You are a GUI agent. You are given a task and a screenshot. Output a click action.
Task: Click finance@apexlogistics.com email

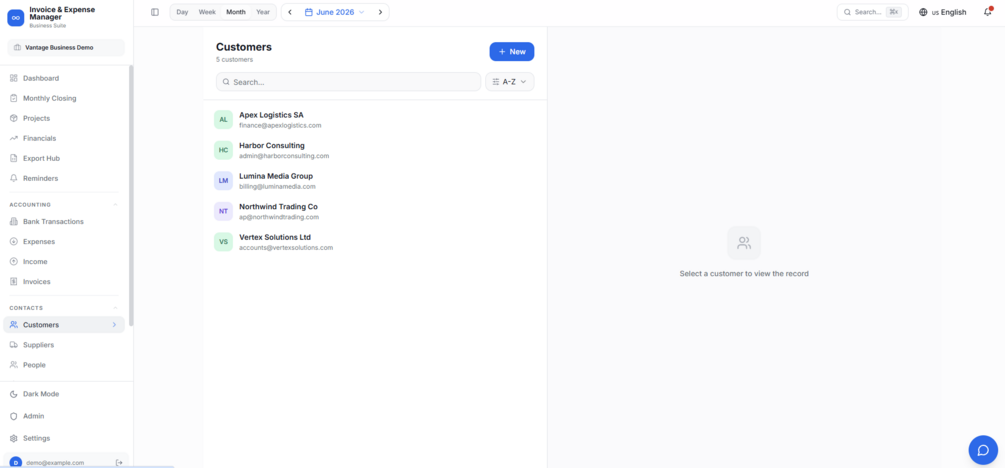(280, 126)
